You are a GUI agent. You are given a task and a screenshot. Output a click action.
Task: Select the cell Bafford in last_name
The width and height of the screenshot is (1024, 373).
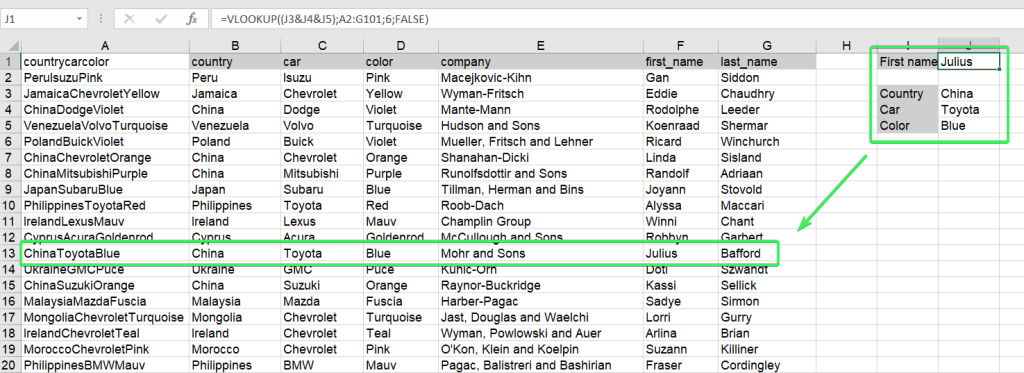[767, 253]
